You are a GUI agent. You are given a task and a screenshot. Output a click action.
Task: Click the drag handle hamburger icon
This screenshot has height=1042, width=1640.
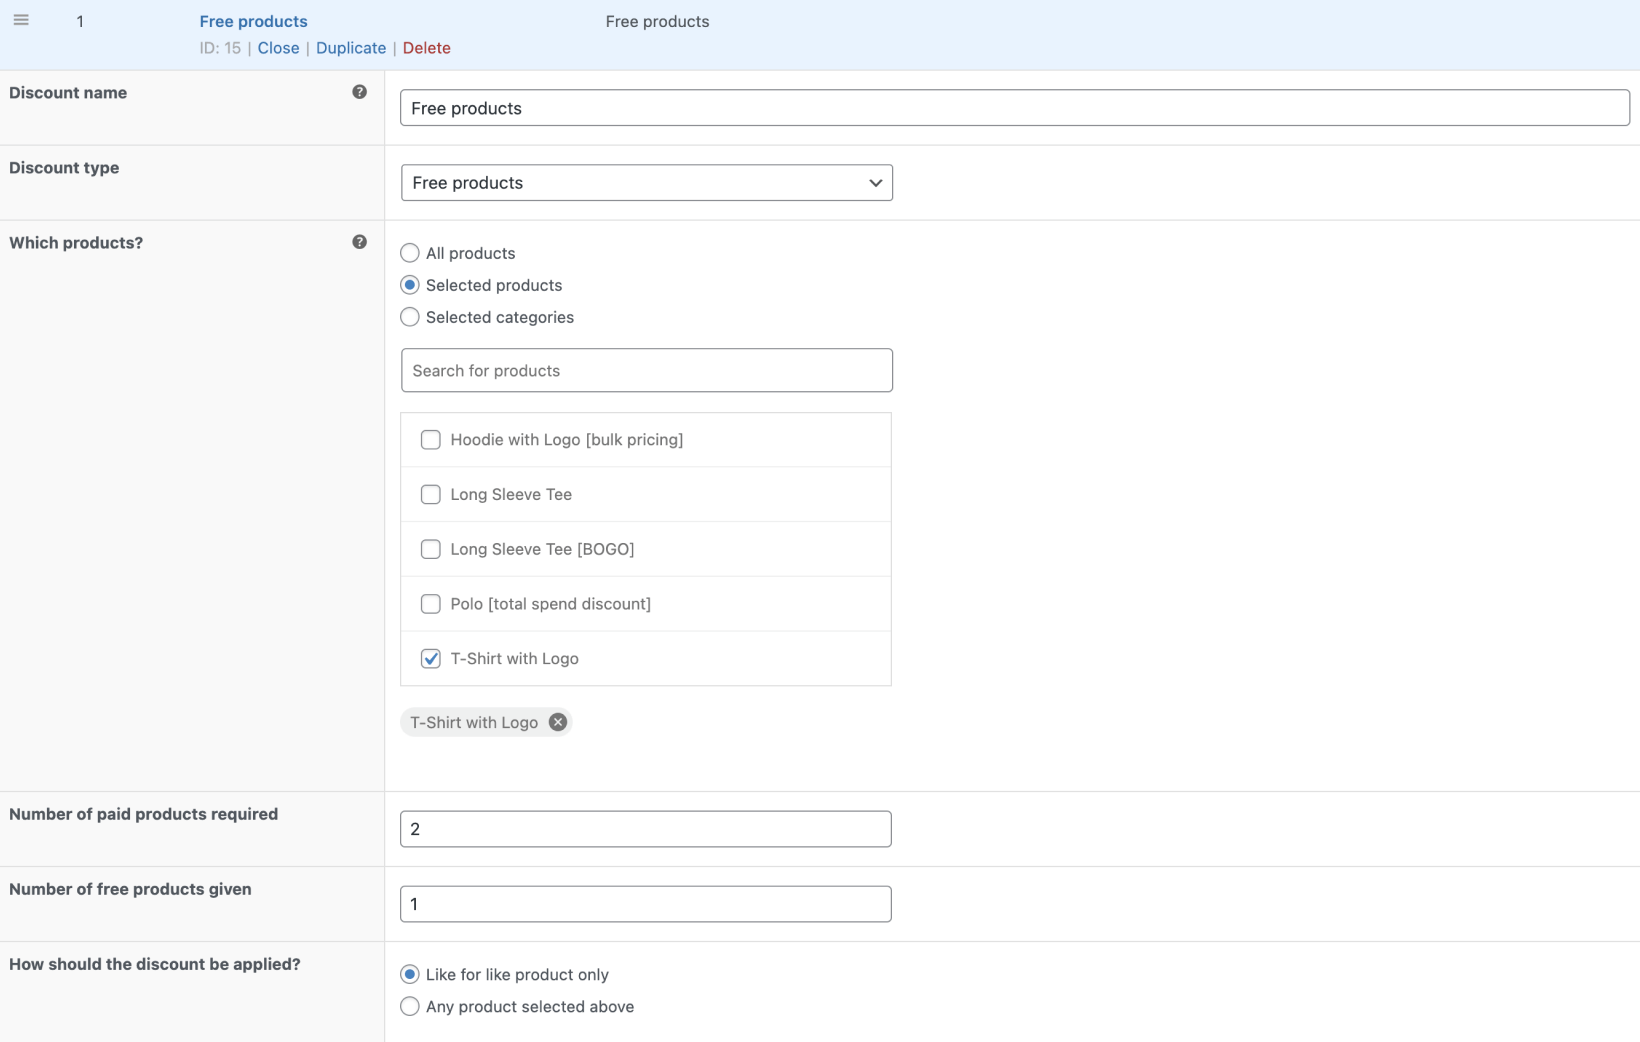coord(21,20)
